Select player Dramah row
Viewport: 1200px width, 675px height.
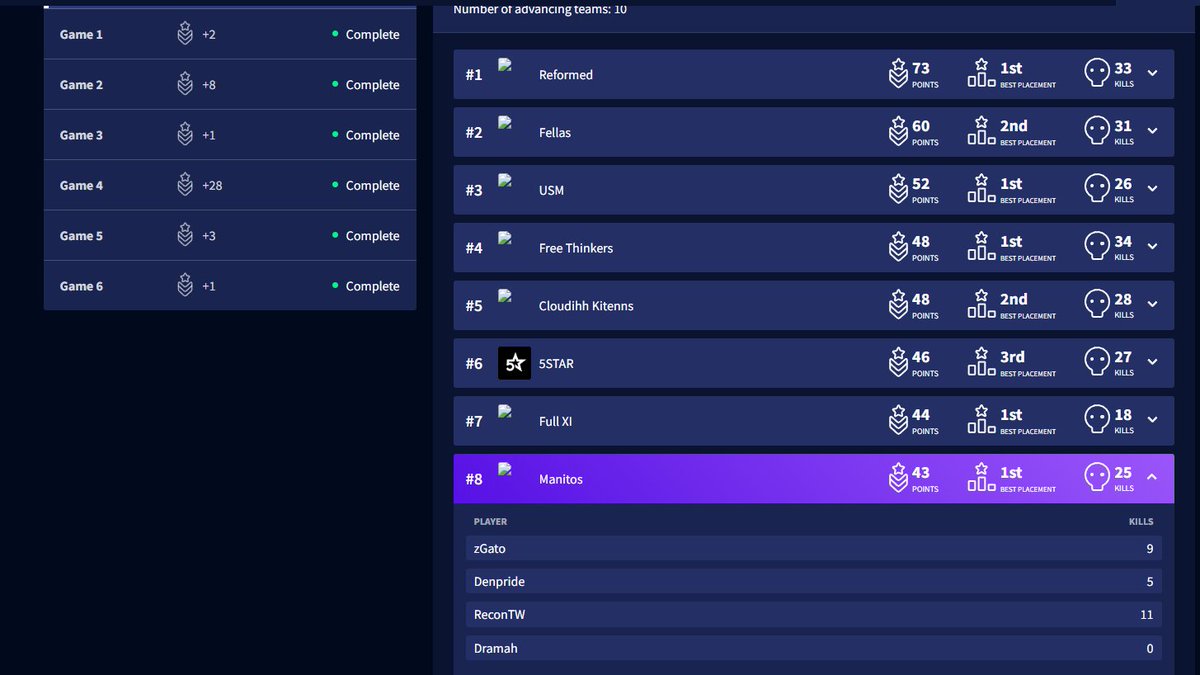pos(814,648)
